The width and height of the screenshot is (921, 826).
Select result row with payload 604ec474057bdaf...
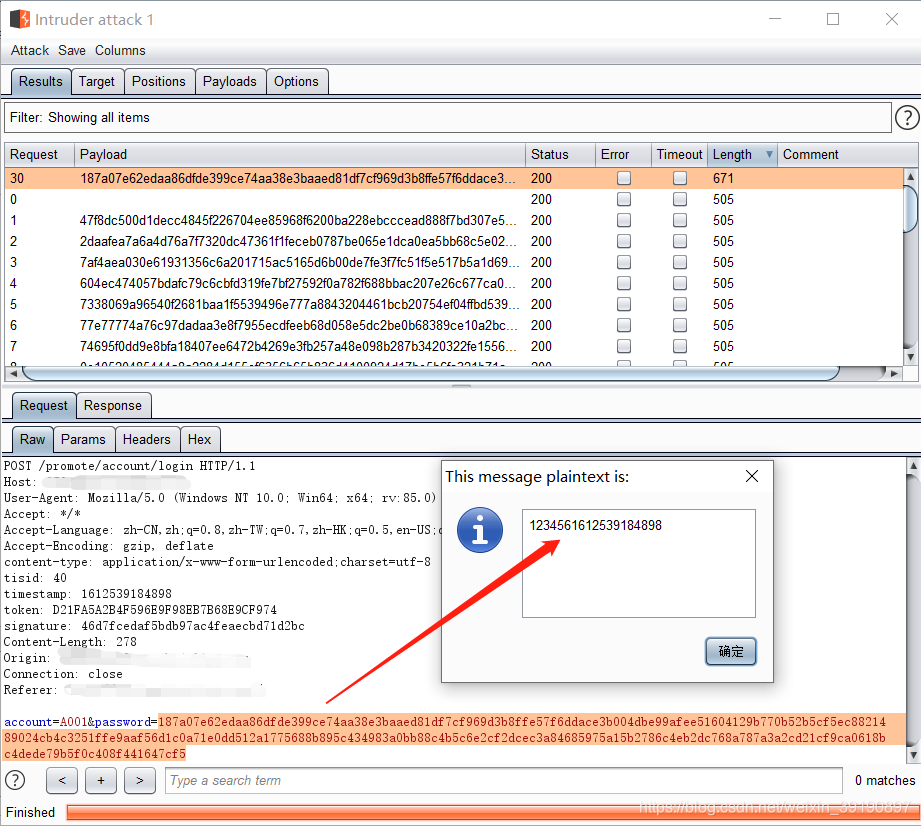pos(453,283)
